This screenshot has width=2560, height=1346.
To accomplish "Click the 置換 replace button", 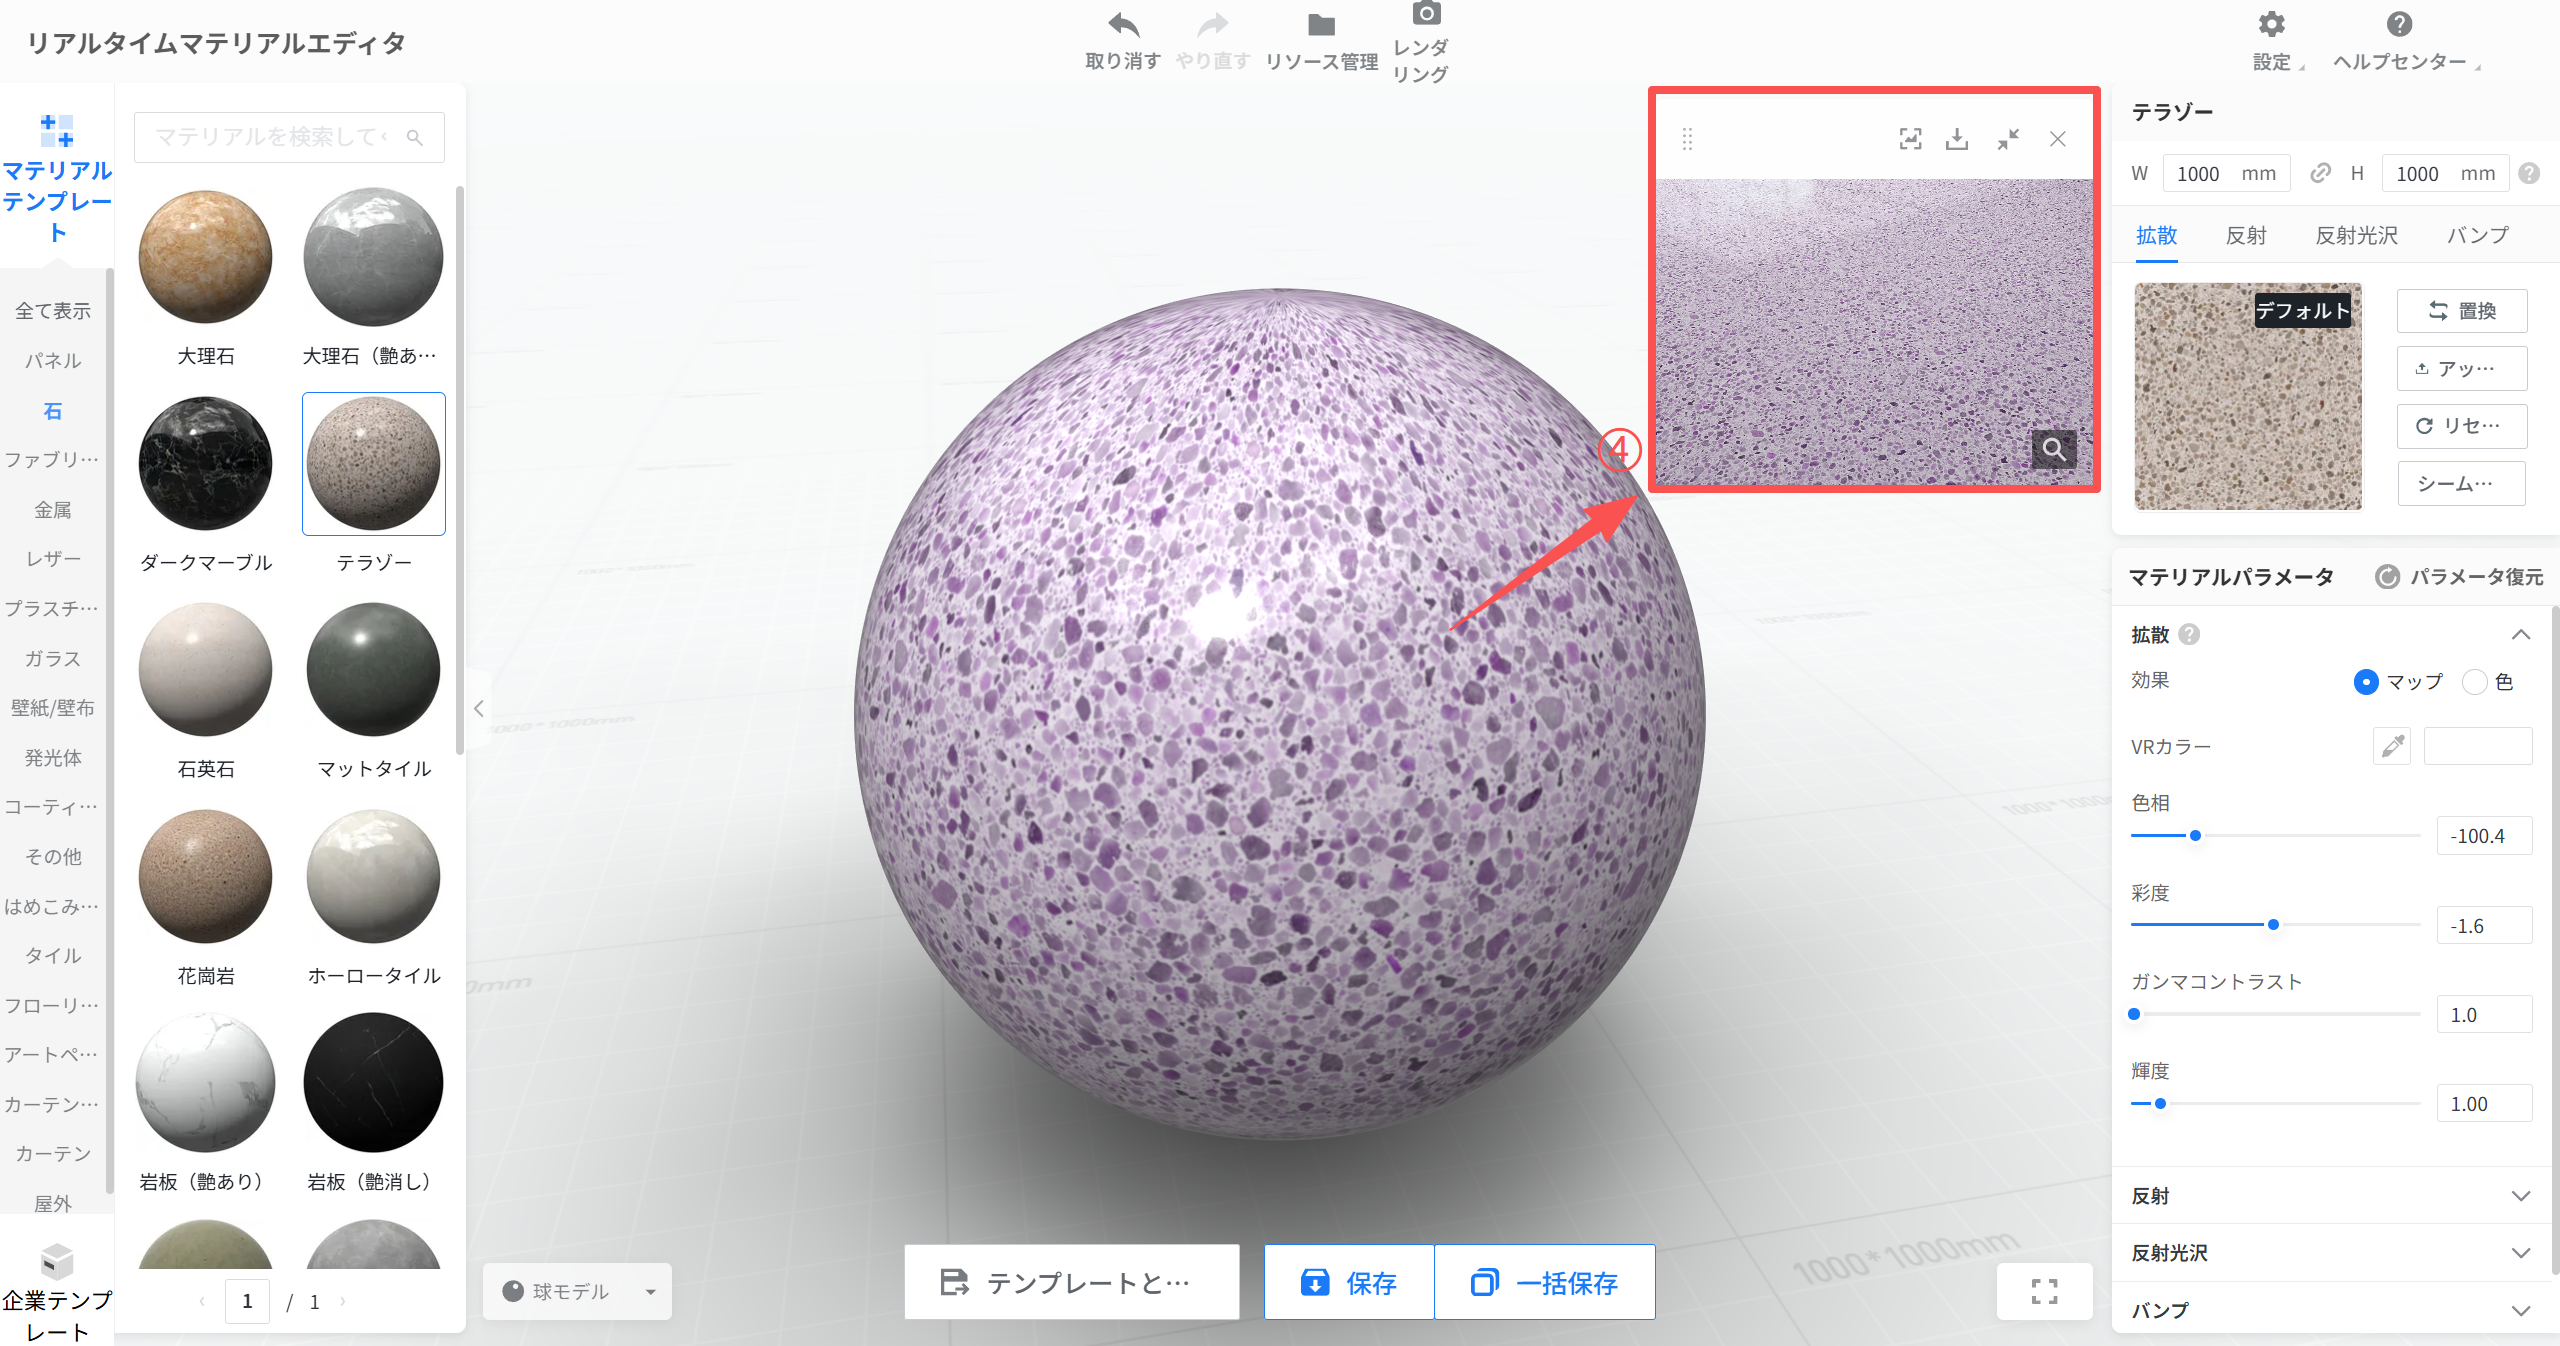I will (2462, 311).
